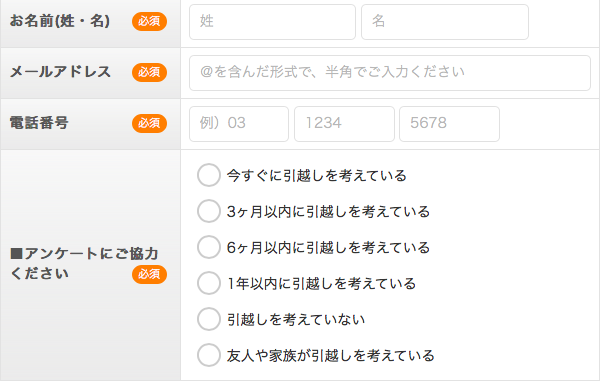Click the 必須 badge under アンケート label
Image resolution: width=613 pixels, height=386 pixels.
pos(149,274)
